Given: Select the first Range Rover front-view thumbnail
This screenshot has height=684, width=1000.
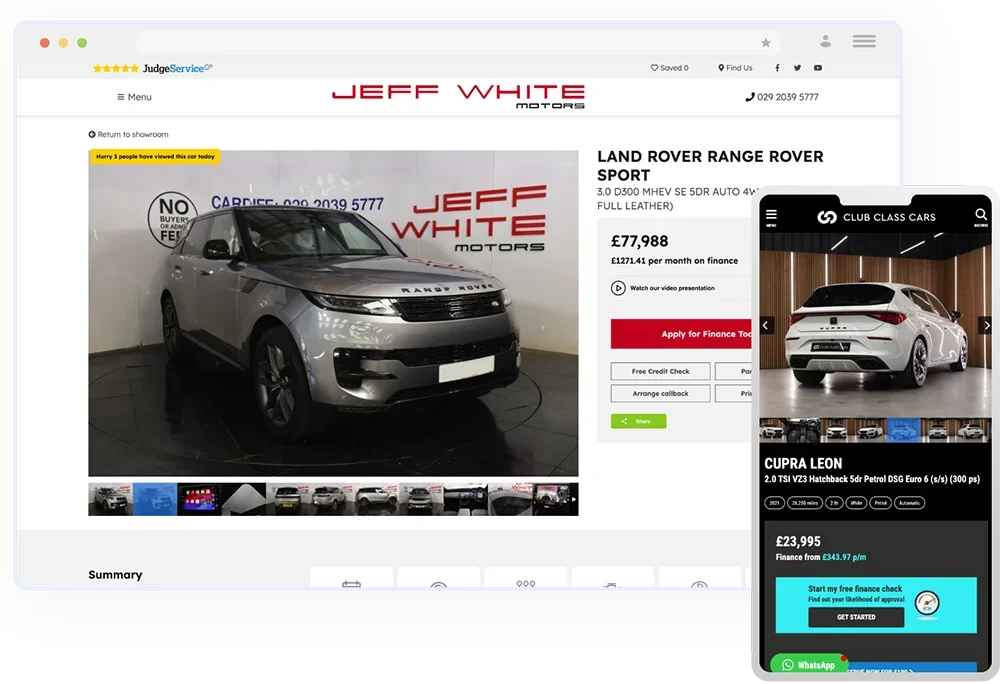Looking at the screenshot, I should point(110,499).
